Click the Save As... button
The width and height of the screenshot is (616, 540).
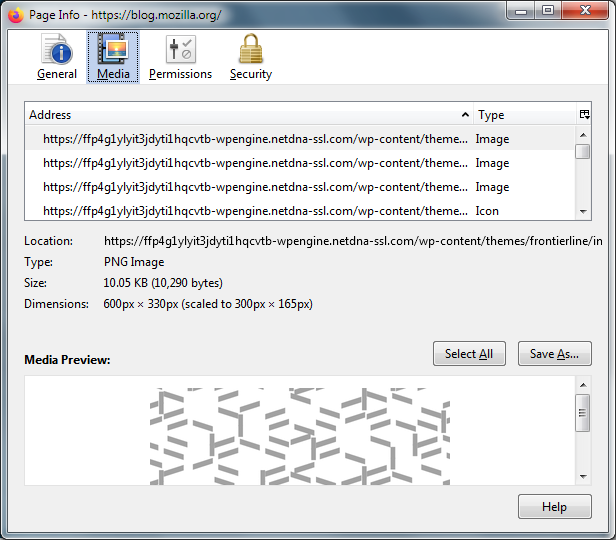coord(554,354)
